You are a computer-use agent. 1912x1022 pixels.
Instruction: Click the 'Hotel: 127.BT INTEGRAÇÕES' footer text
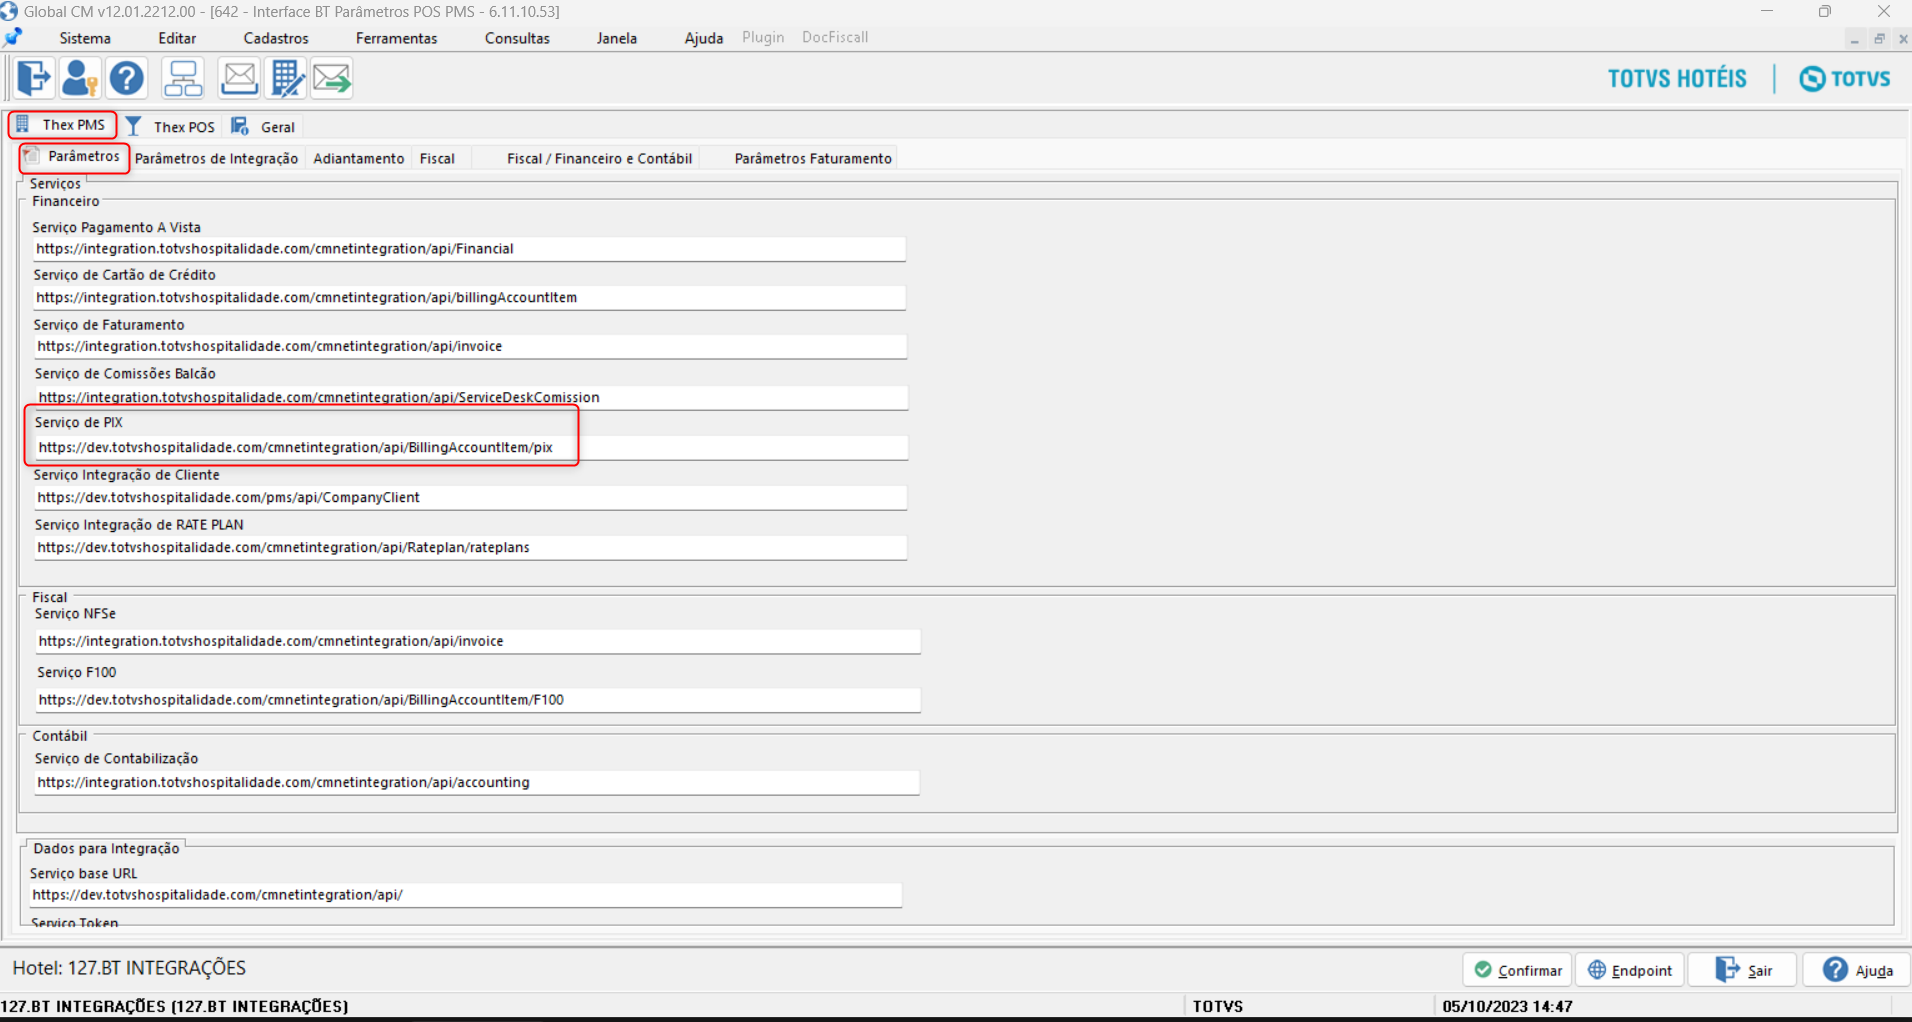pos(129,968)
